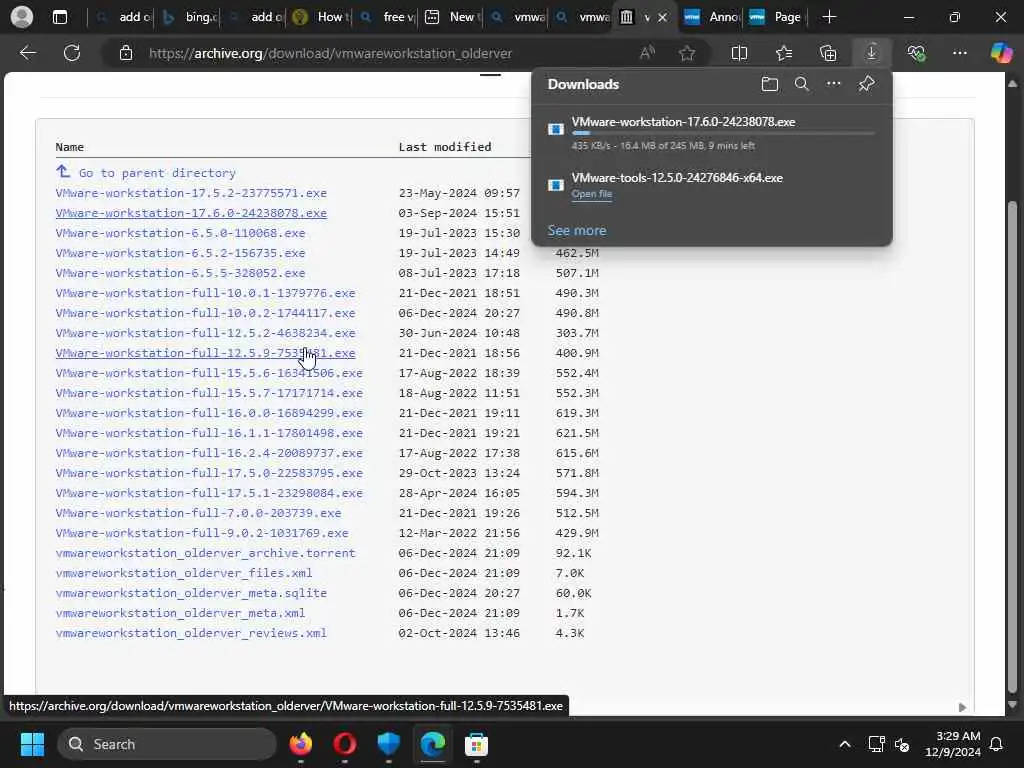1024x768 pixels.
Task: Switch to the 'Anno' tab
Action: (711, 17)
